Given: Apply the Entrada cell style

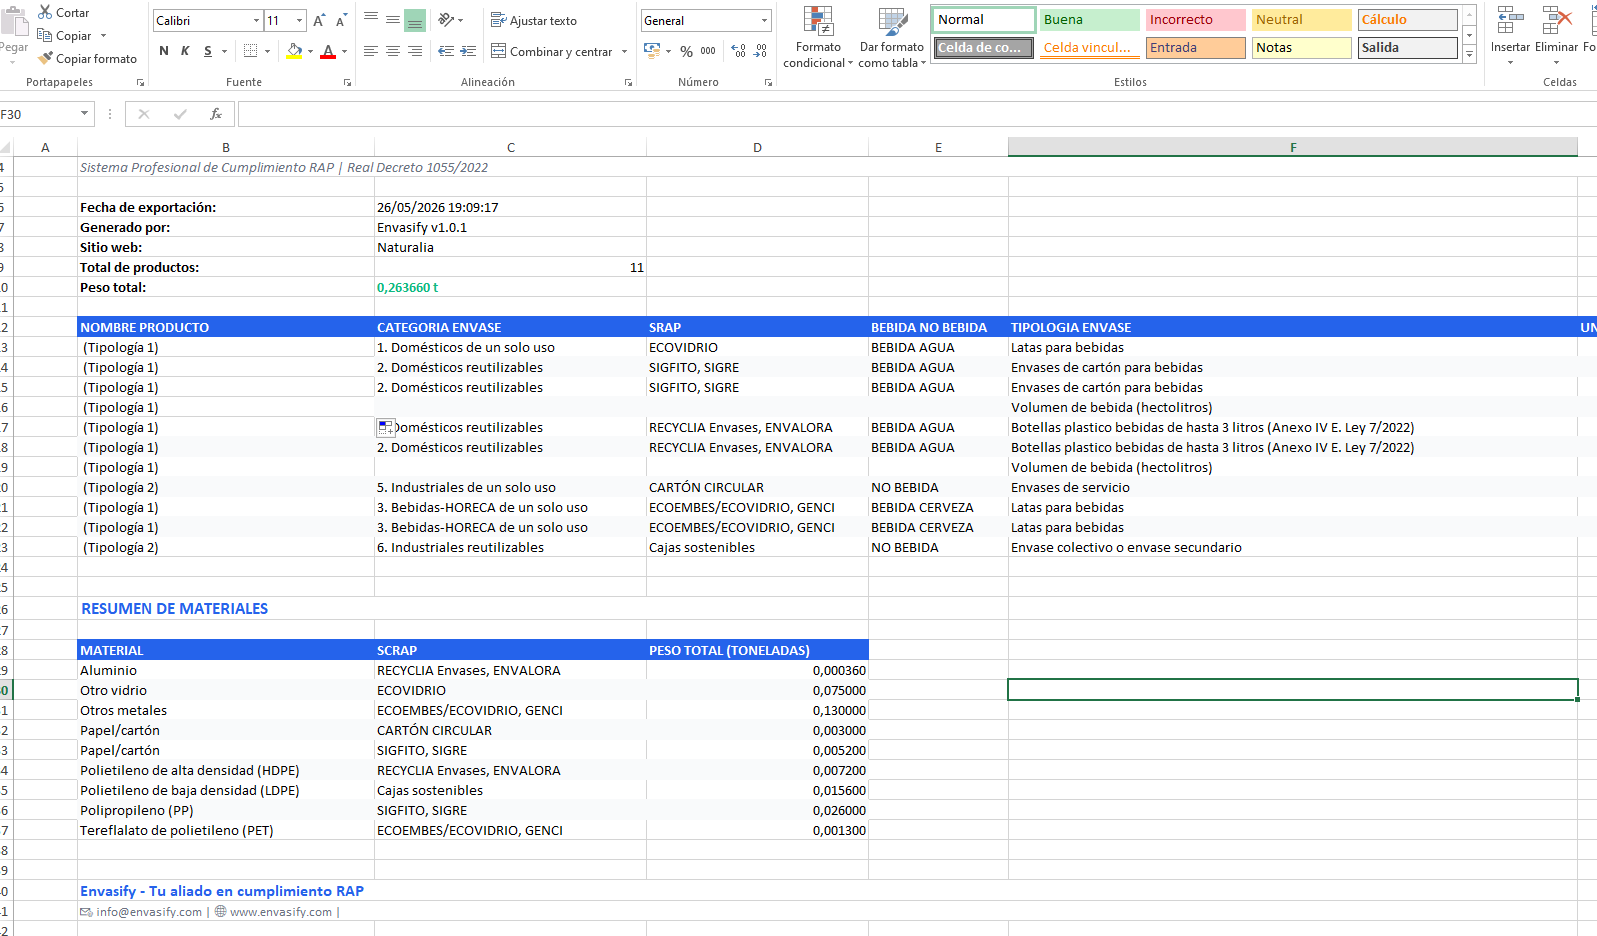Looking at the screenshot, I should click(x=1195, y=48).
